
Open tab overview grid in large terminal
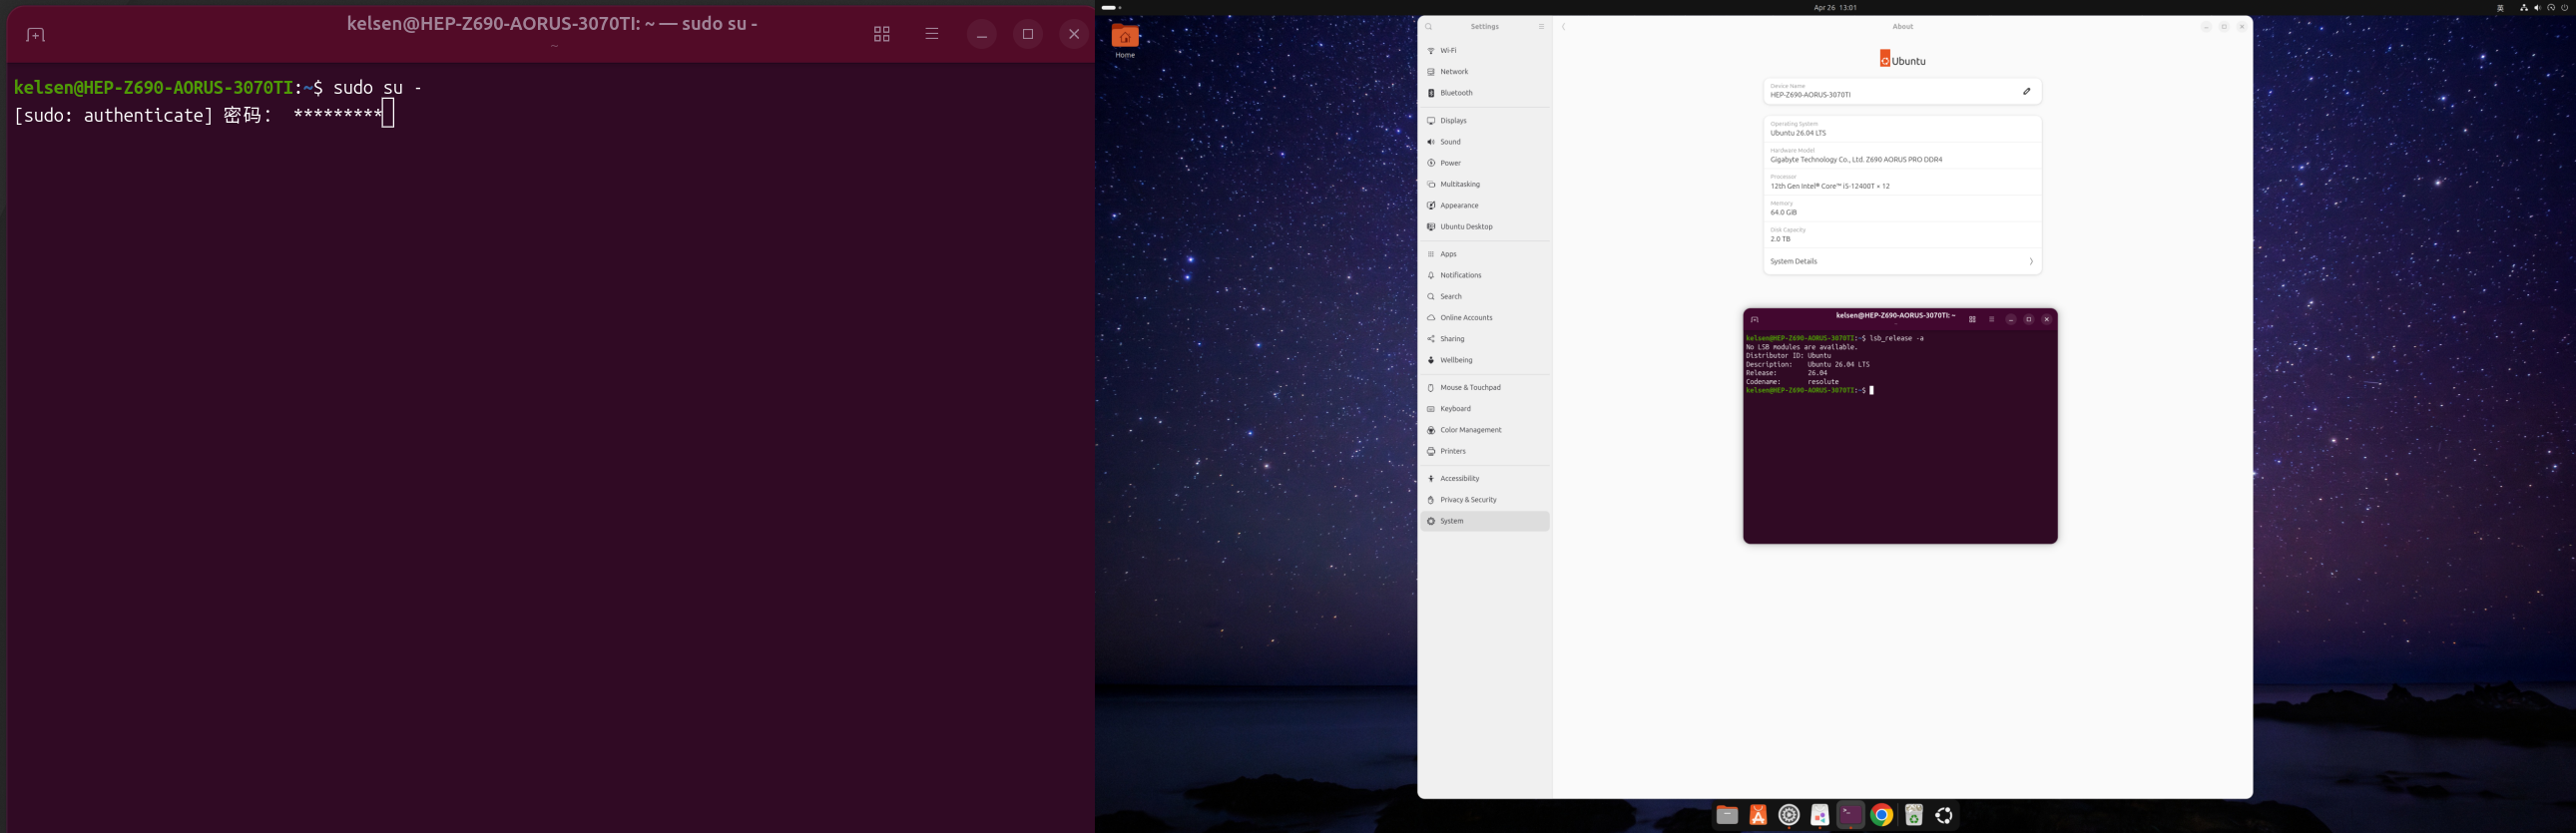coord(881,34)
